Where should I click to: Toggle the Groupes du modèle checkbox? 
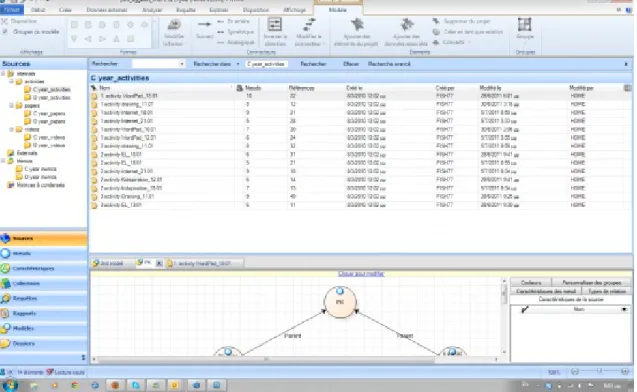coord(5,32)
